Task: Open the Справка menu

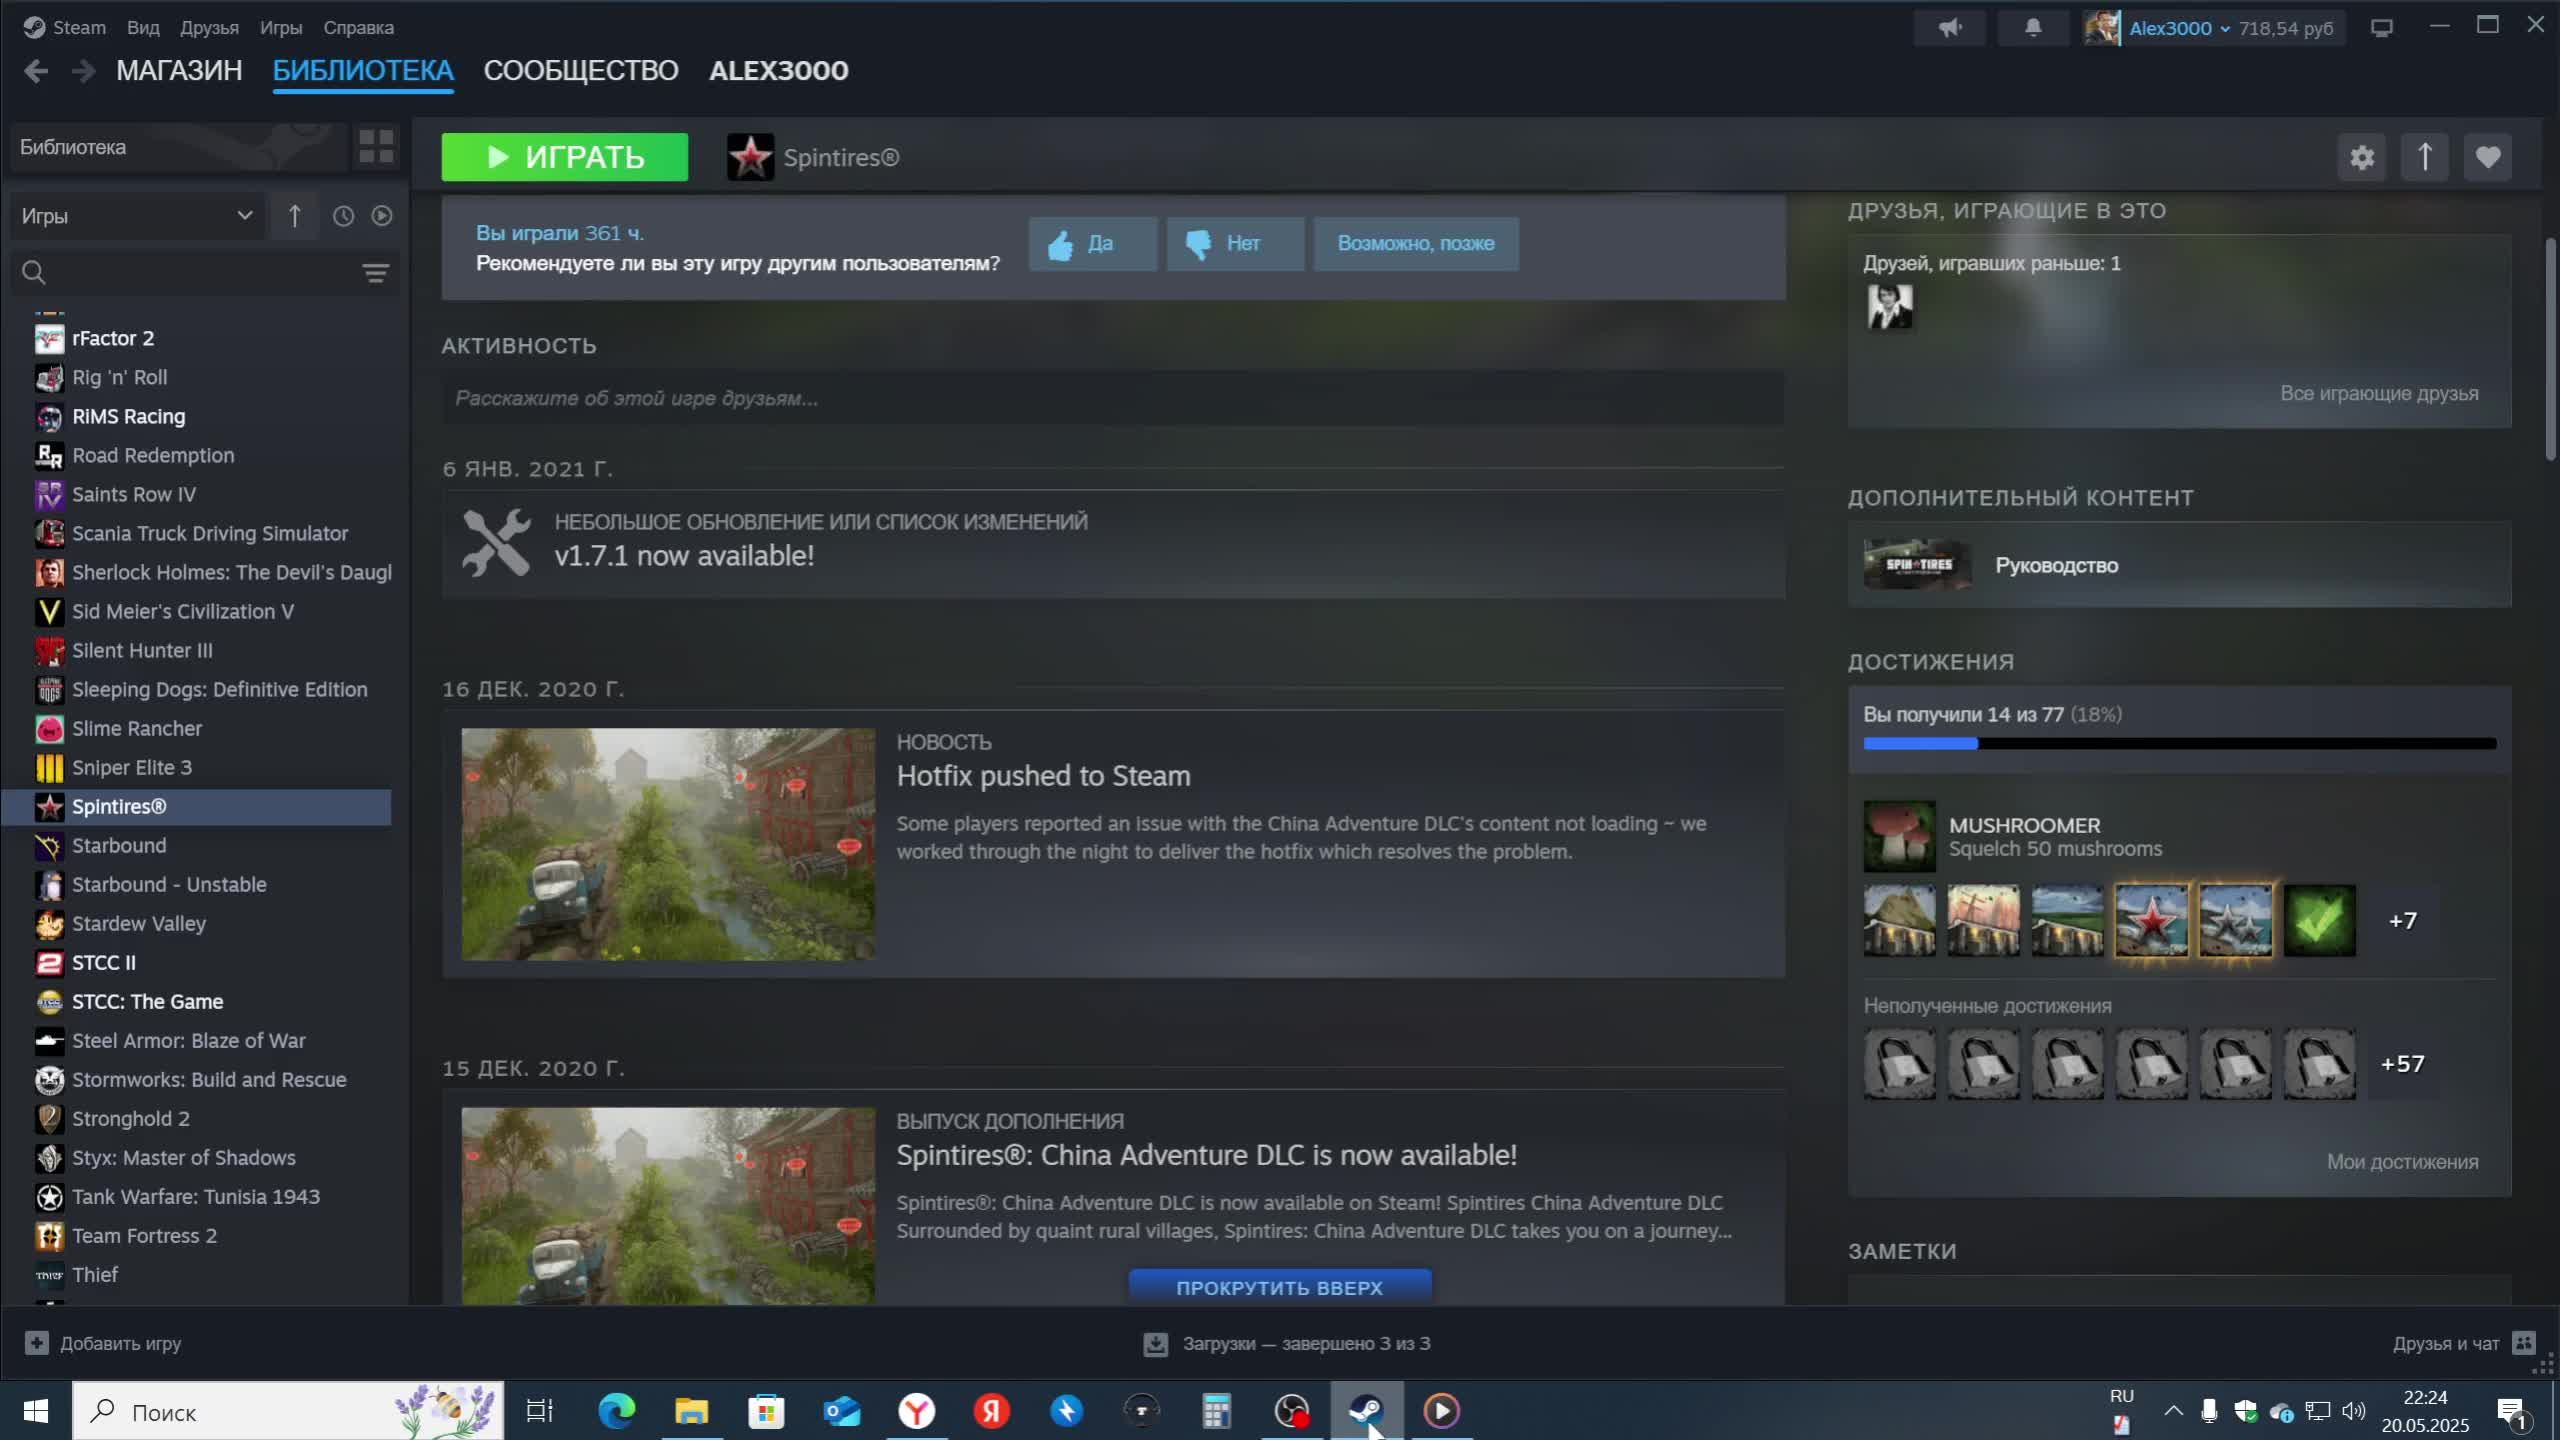Action: [x=358, y=28]
